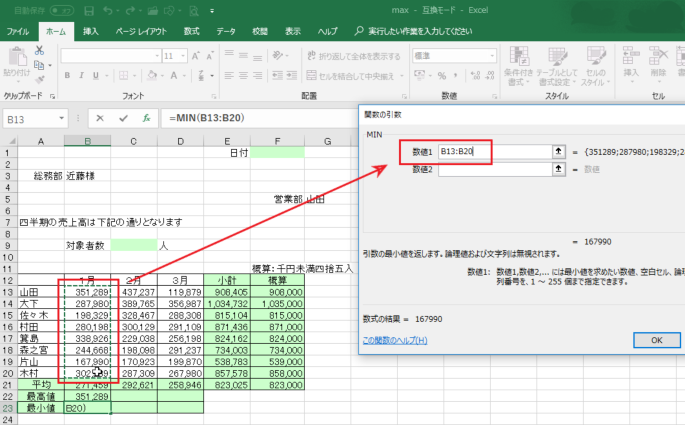Switch to the Insert tab
The image size is (685, 425).
pos(91,31)
